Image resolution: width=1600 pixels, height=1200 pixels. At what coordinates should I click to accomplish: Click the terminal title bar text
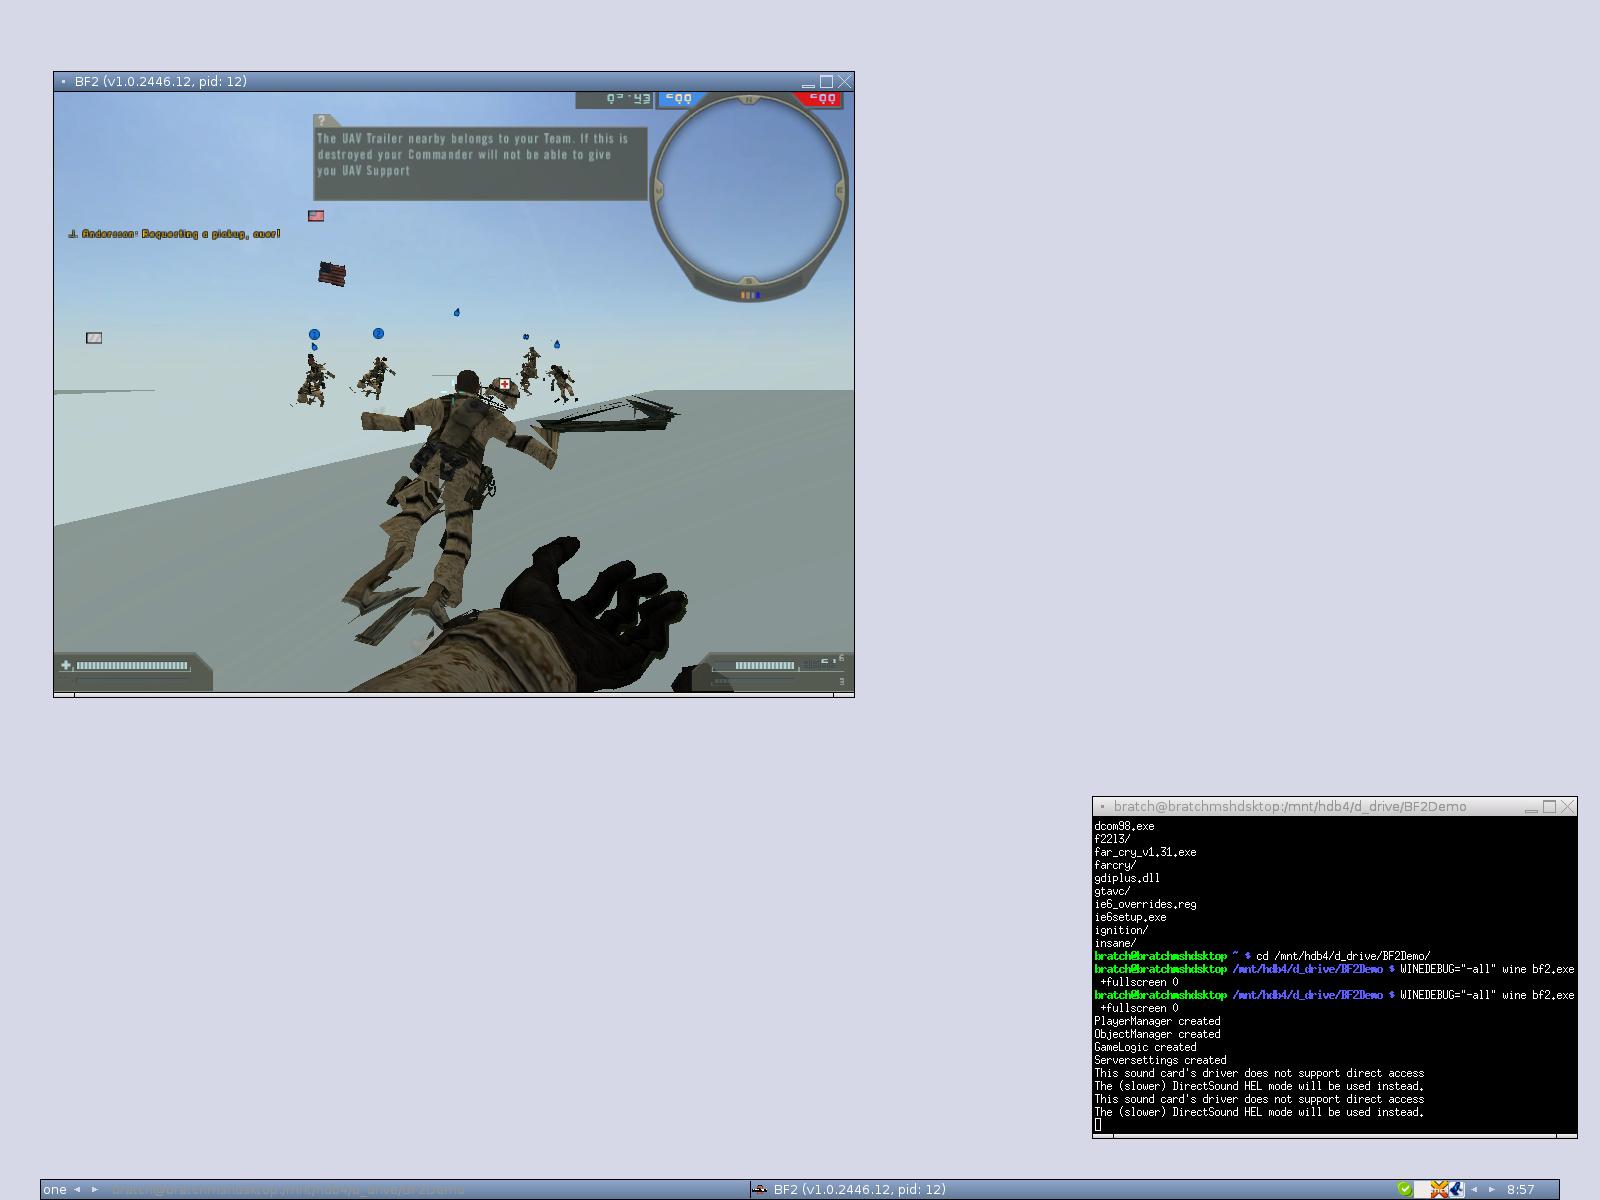pos(1290,807)
